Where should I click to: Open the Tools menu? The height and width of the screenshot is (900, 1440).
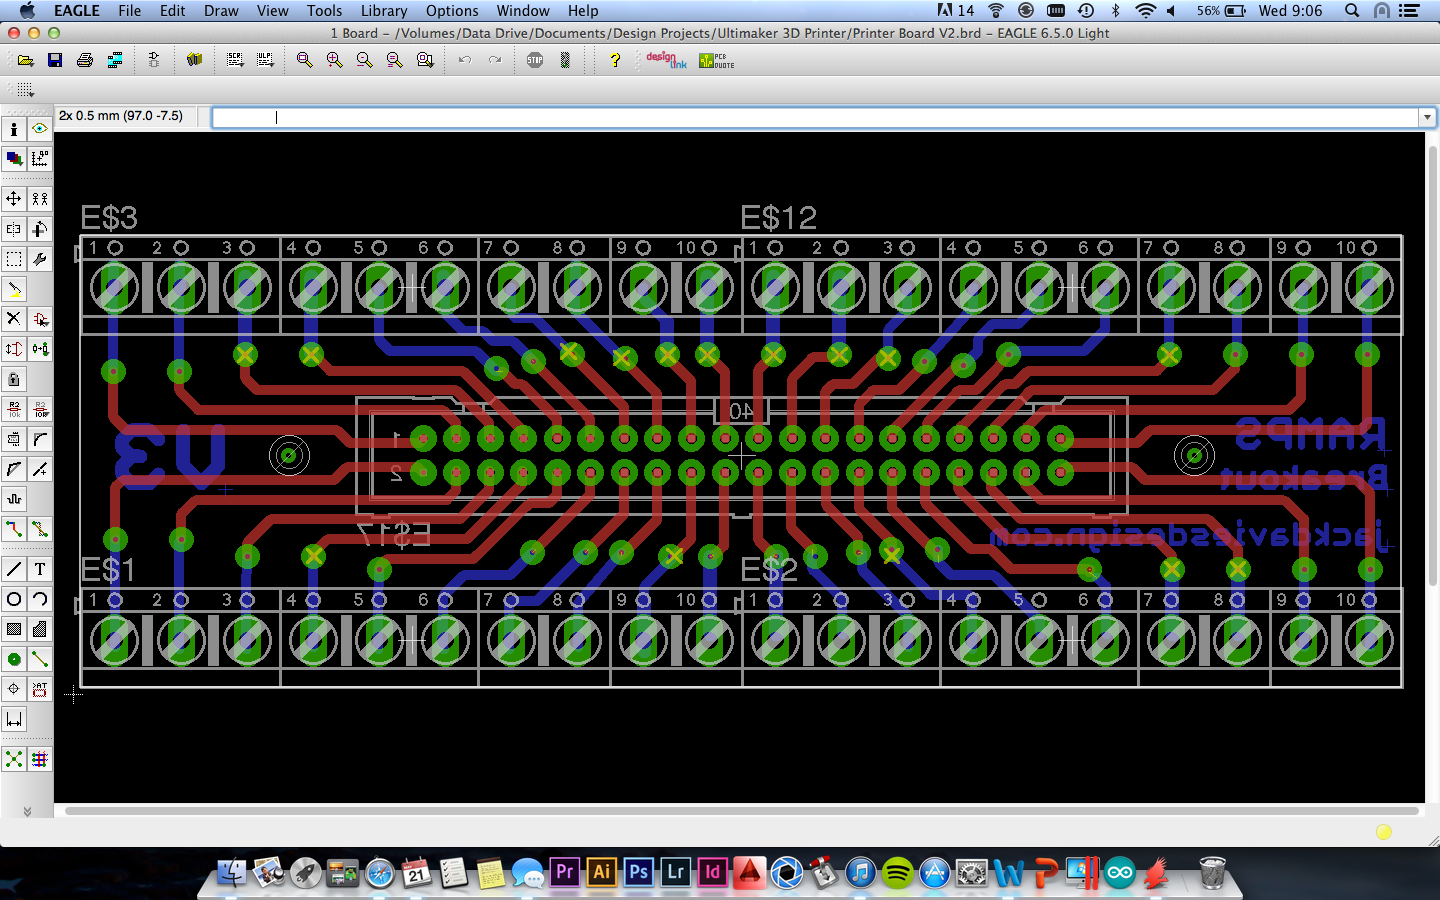coord(323,11)
